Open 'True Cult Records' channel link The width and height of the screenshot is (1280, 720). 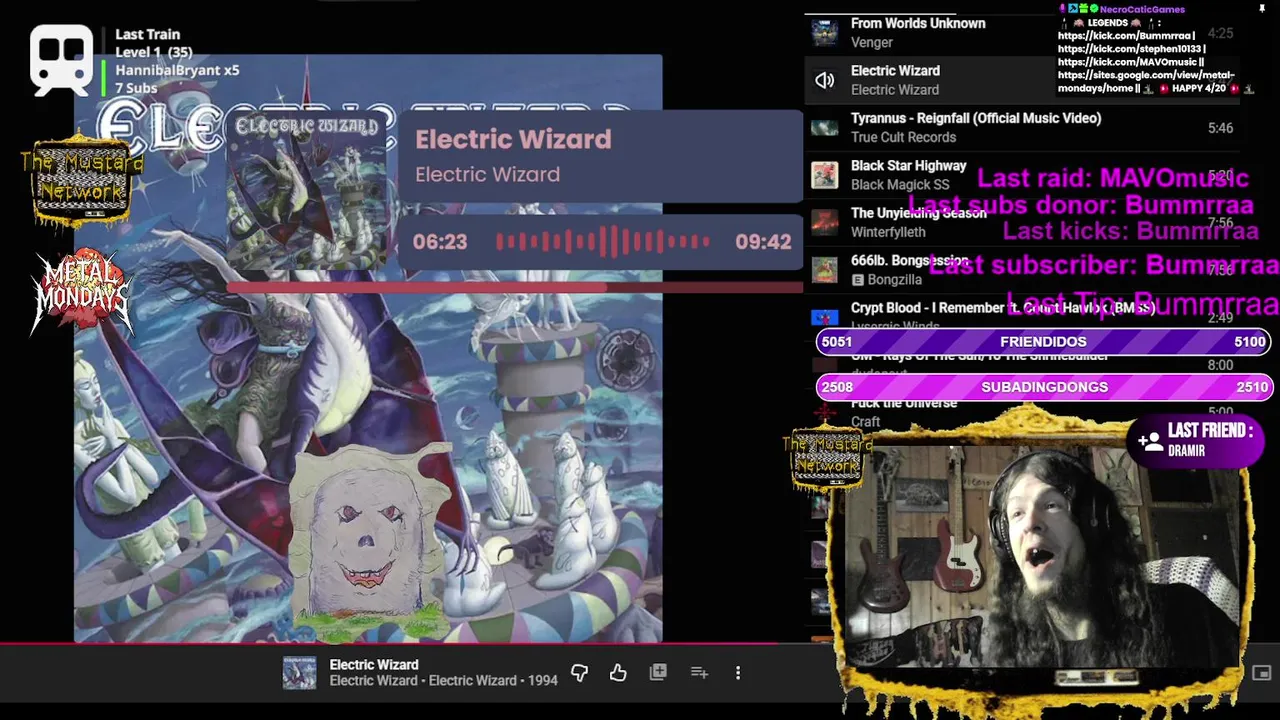[903, 137]
